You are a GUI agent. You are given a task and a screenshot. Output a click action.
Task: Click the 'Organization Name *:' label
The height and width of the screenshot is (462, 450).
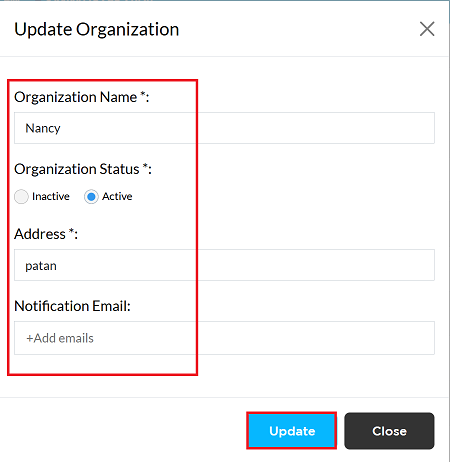(82, 97)
